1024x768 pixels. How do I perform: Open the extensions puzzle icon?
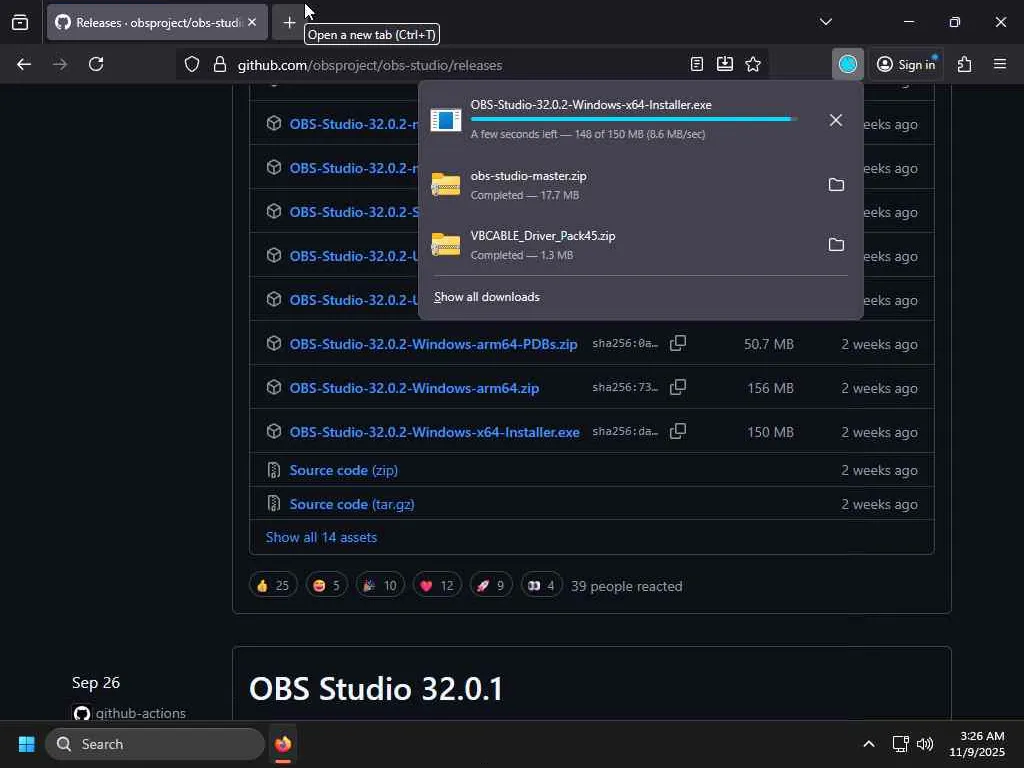[x=965, y=64]
